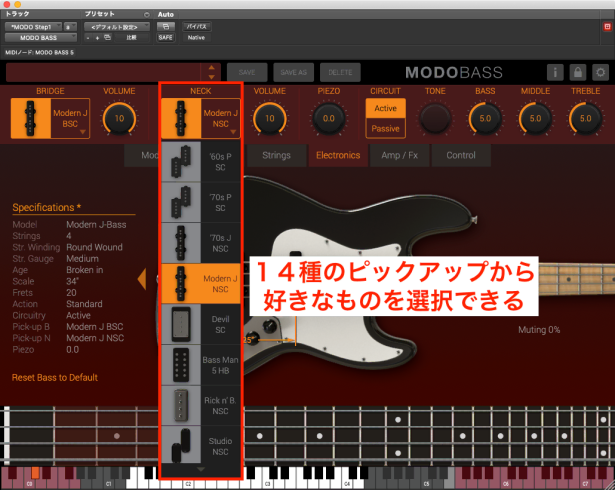Open the neck pickup dropdown arrow

click(233, 132)
